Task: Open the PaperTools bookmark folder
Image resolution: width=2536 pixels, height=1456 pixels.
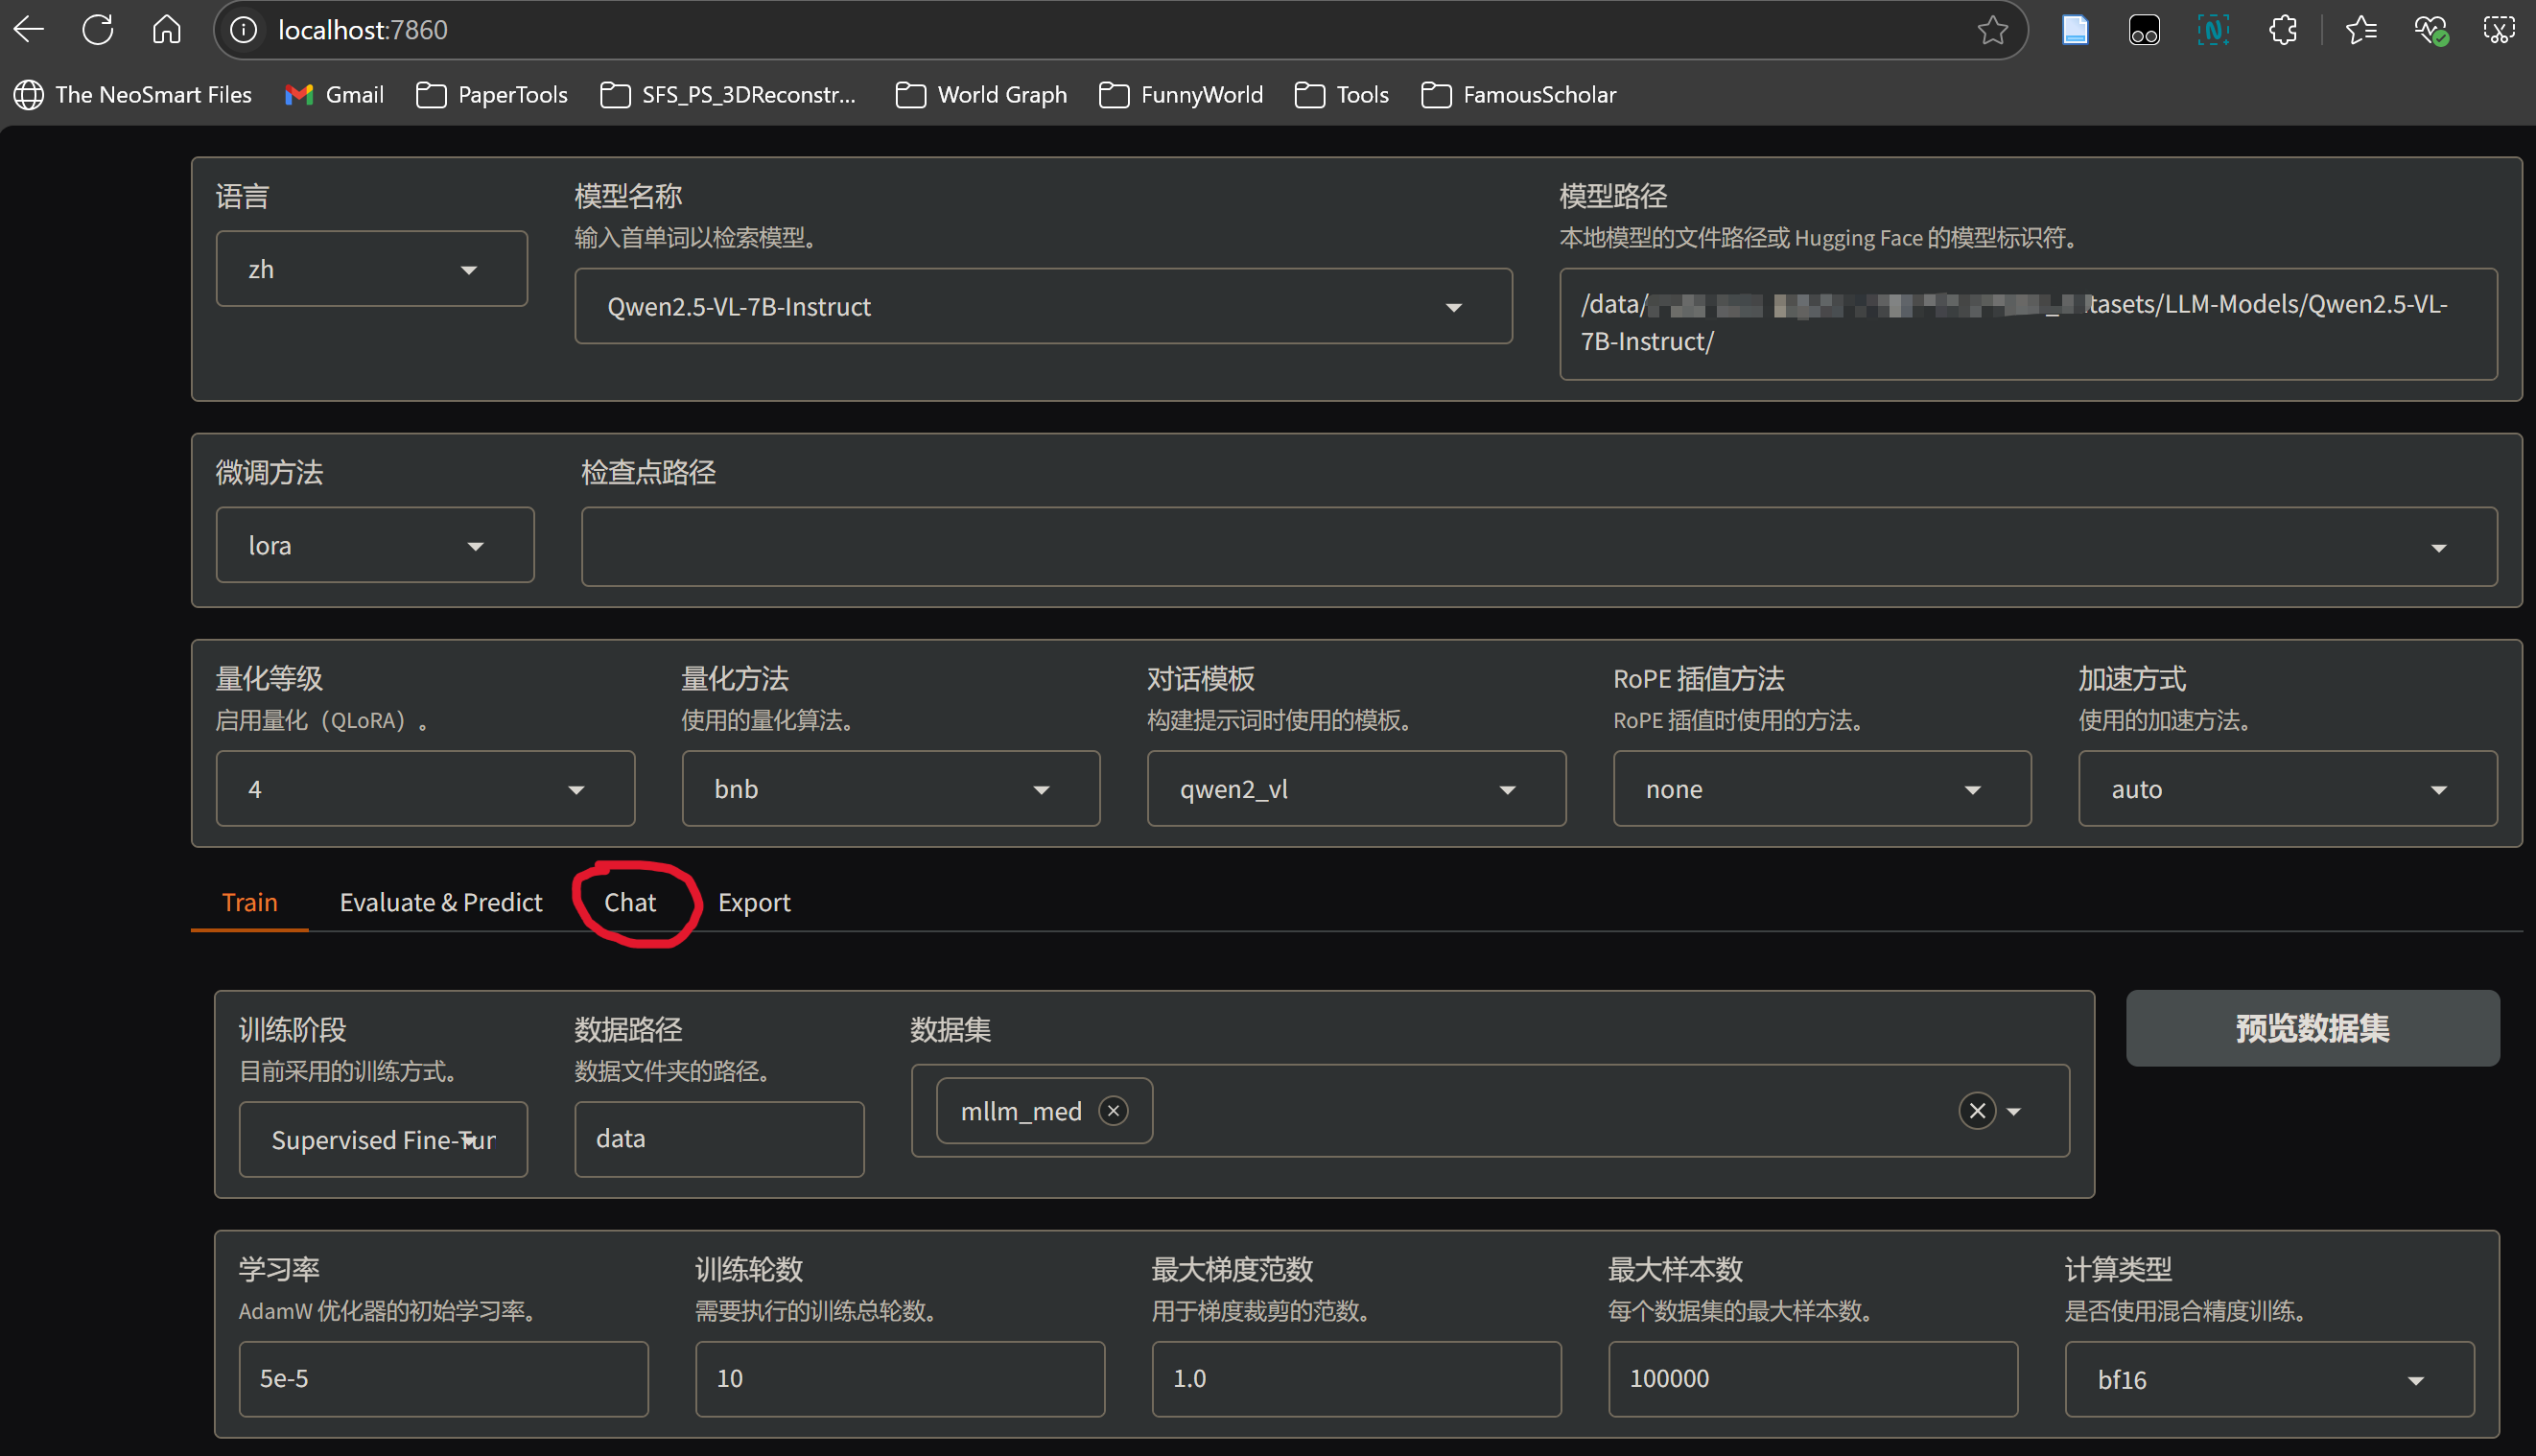Action: point(492,95)
